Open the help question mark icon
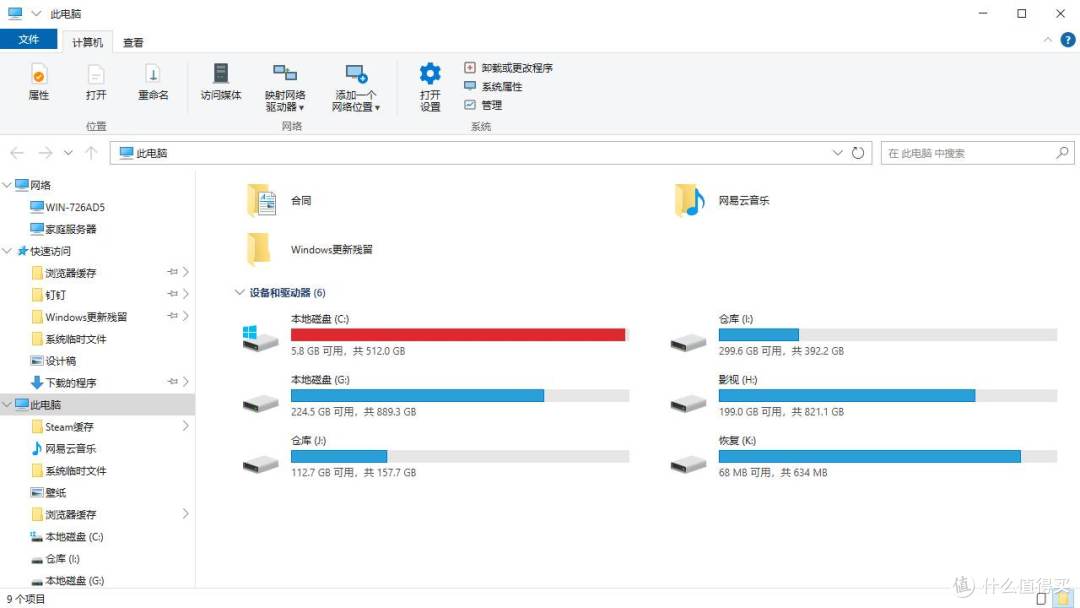The width and height of the screenshot is (1080, 608). 1068,40
